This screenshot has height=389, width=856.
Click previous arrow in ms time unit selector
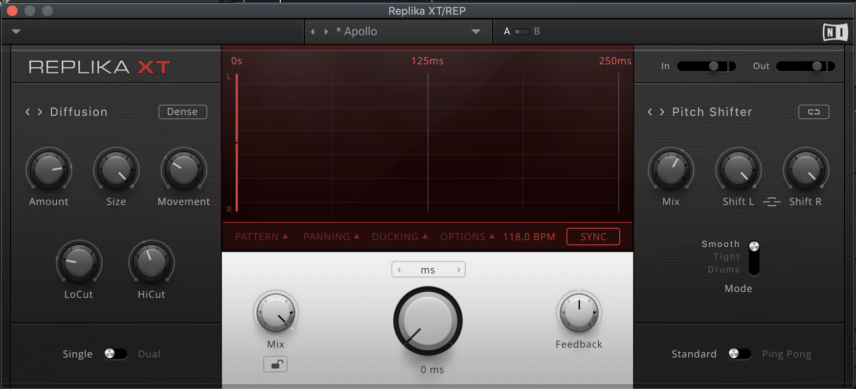pos(399,270)
